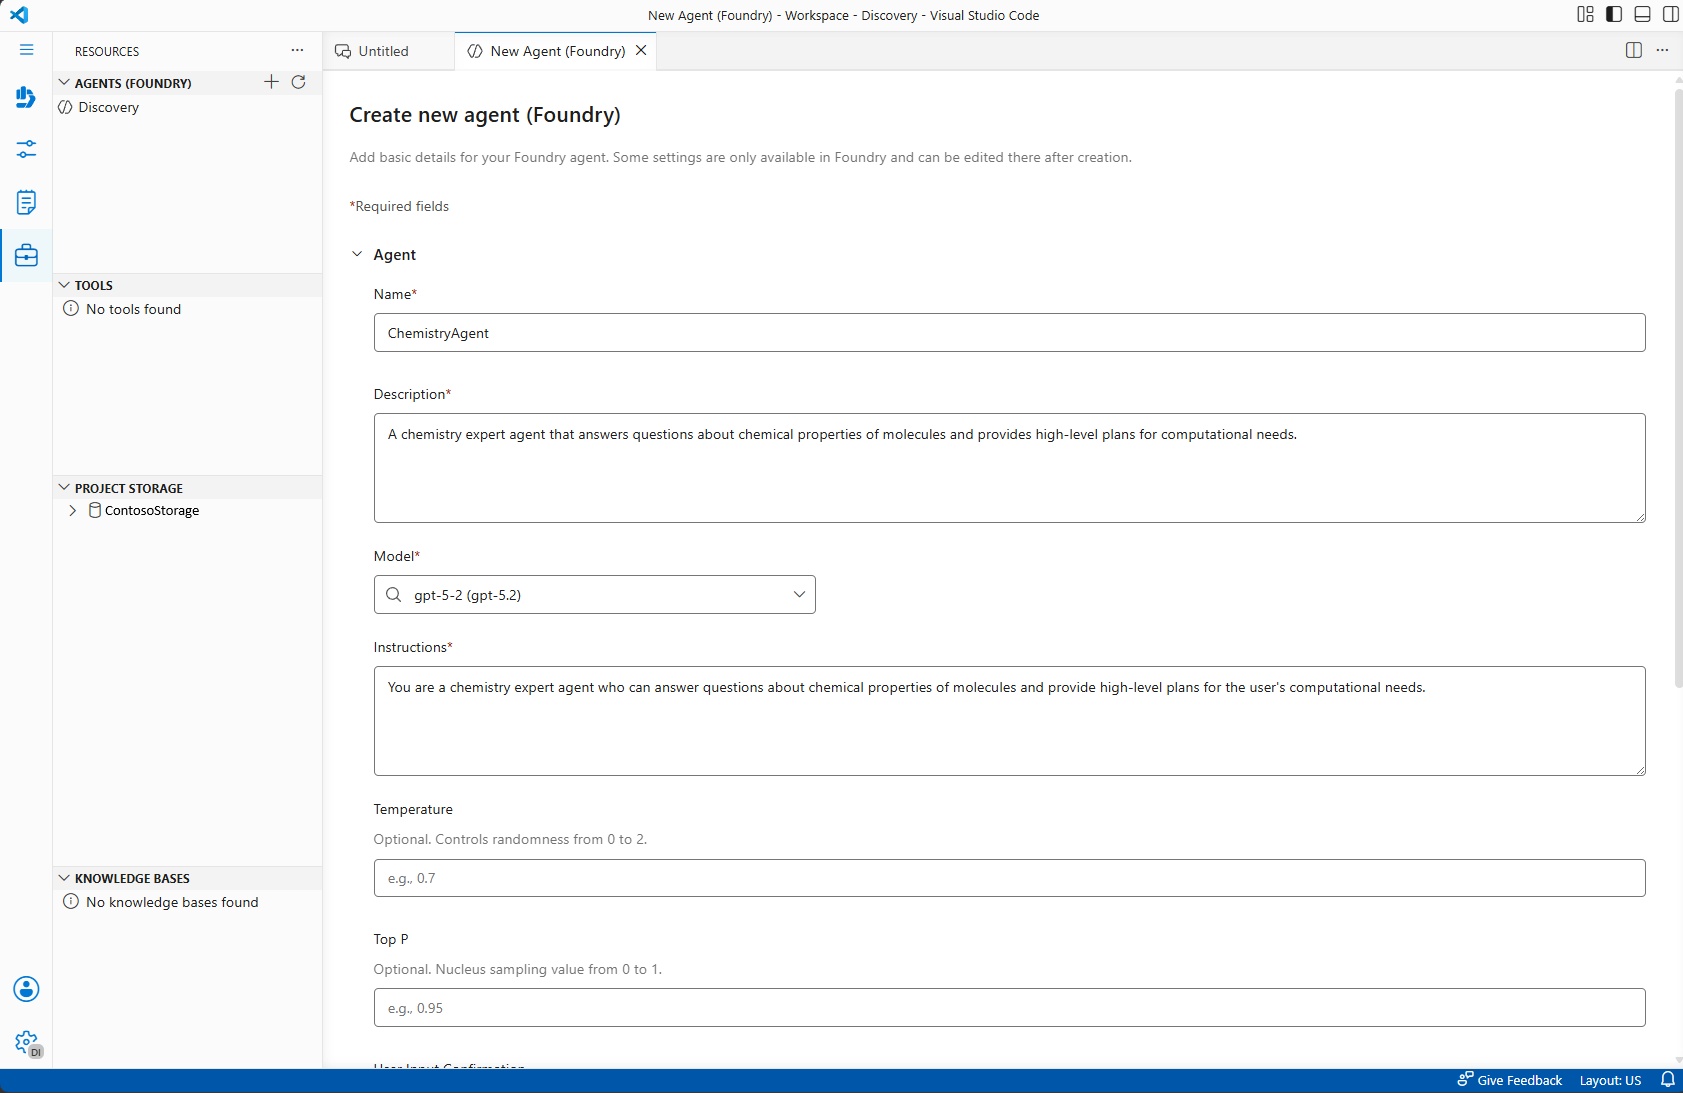The width and height of the screenshot is (1683, 1093).
Task: Collapse the Agents (Foundry) section
Action: [x=64, y=83]
